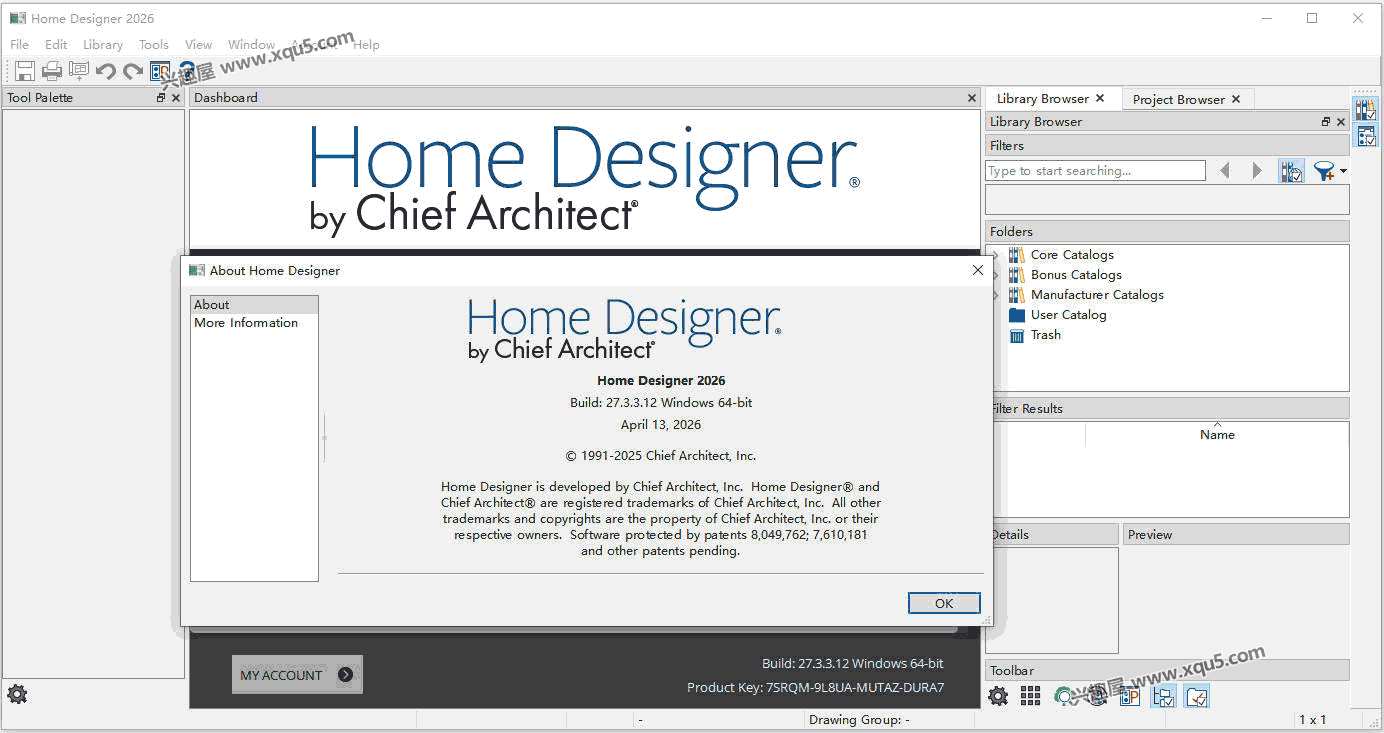Screen dimensions: 1384x733
Task: Close the Dashboard panel
Action: tap(972, 98)
